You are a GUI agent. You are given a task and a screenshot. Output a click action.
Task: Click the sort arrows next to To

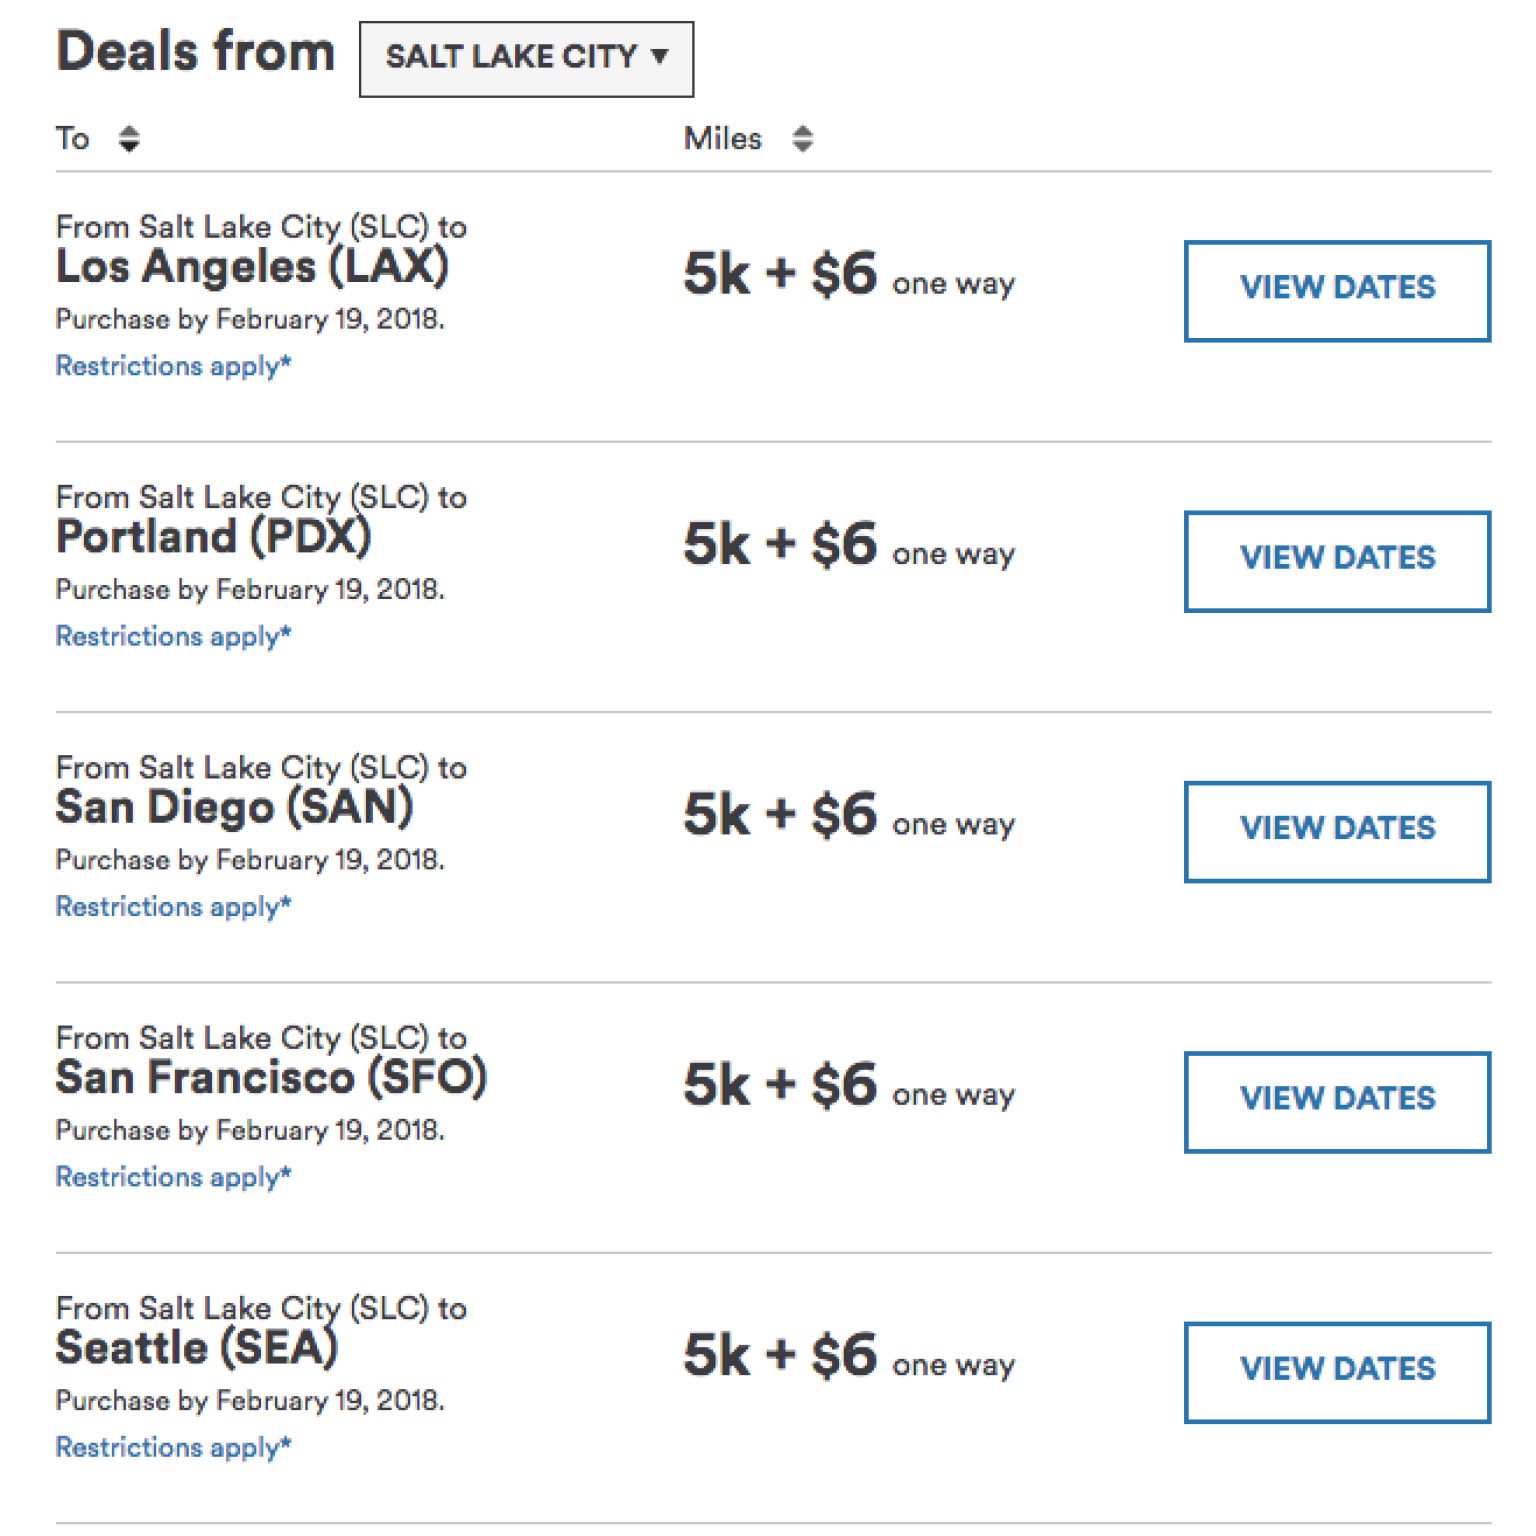click(x=128, y=137)
